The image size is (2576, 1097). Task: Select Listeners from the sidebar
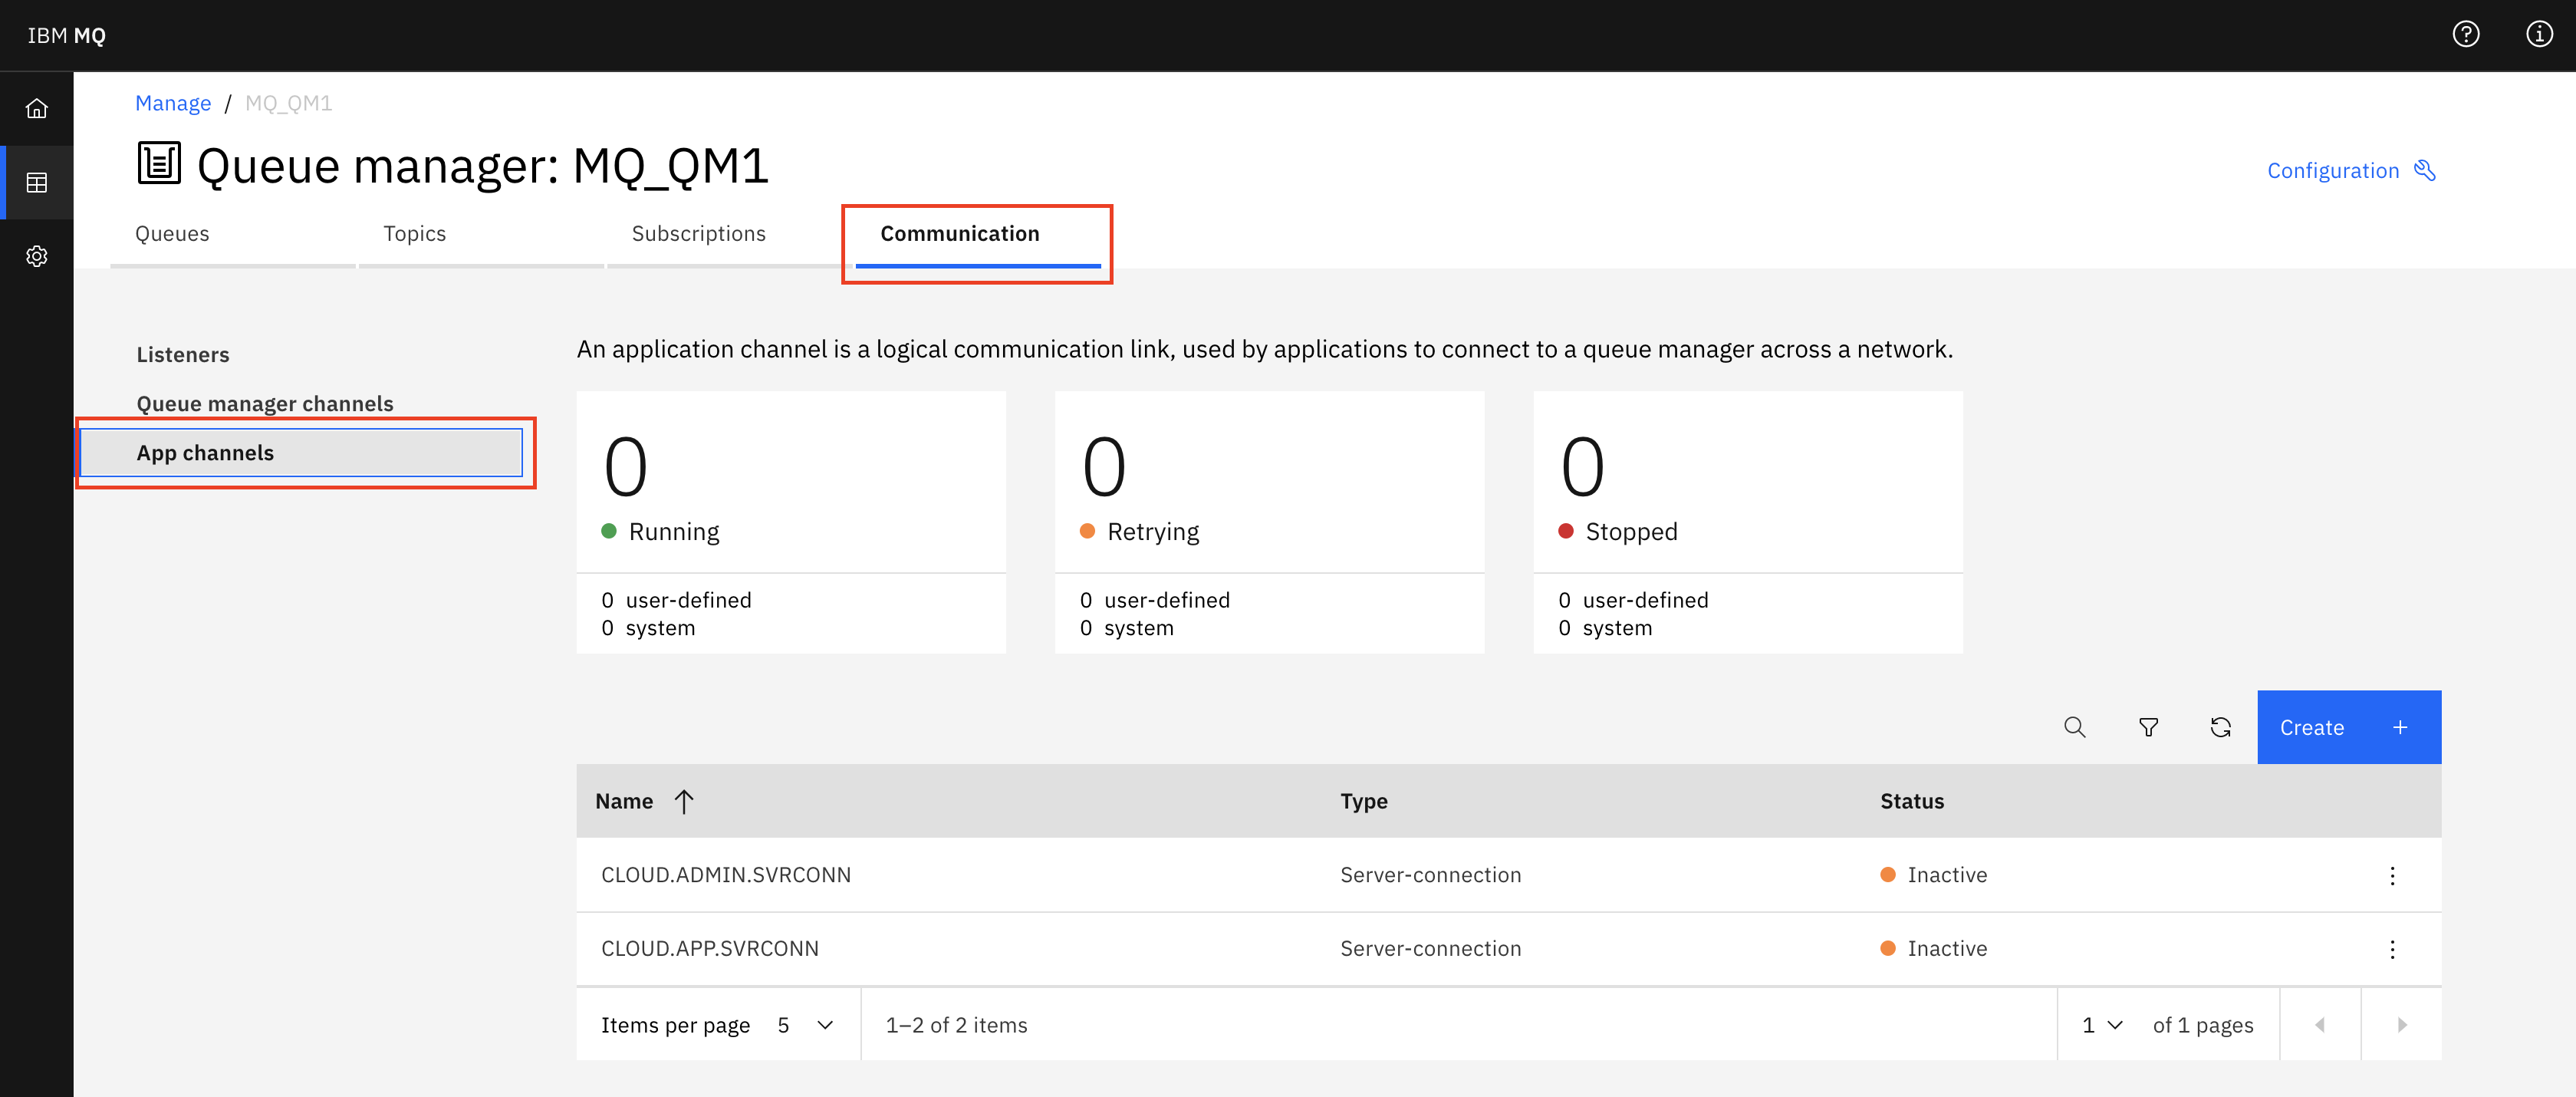click(x=184, y=353)
